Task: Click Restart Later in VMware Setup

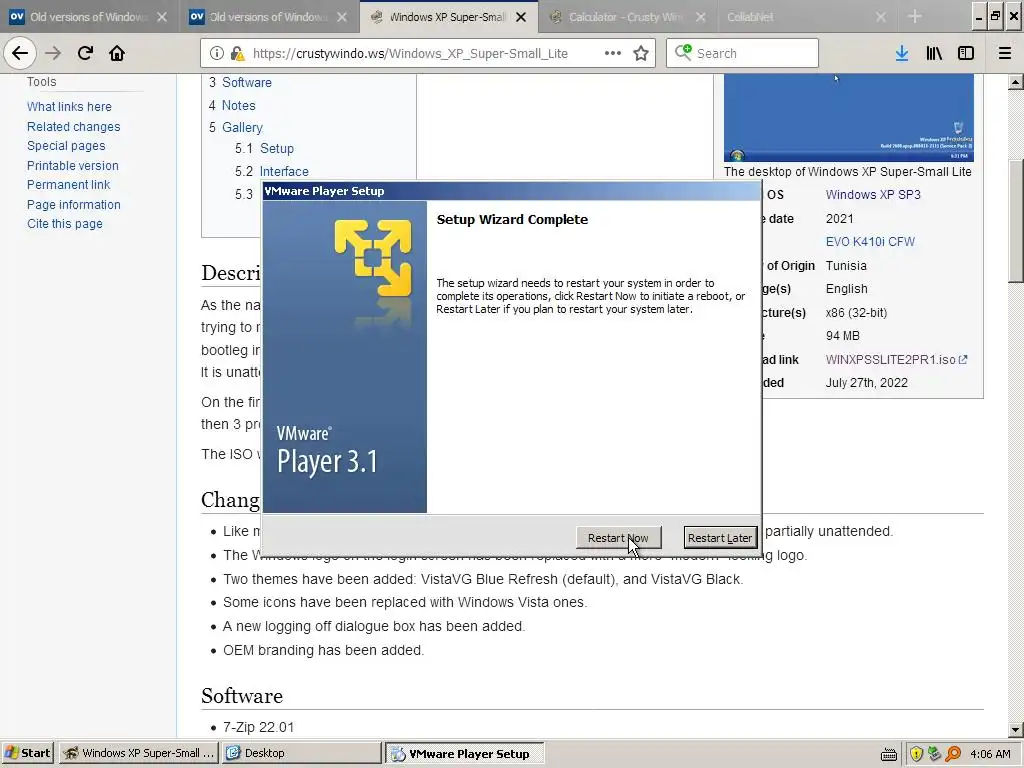Action: pyautogui.click(x=720, y=538)
